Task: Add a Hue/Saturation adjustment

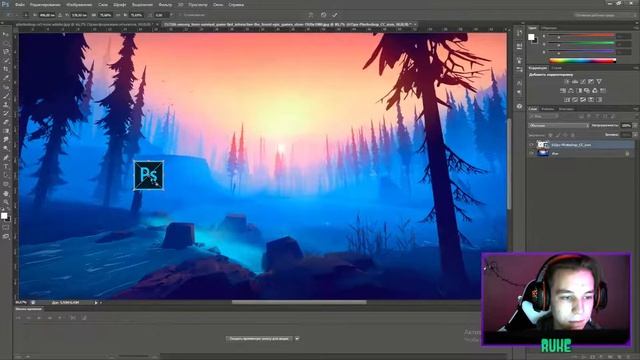Action: pyautogui.click(x=563, y=91)
